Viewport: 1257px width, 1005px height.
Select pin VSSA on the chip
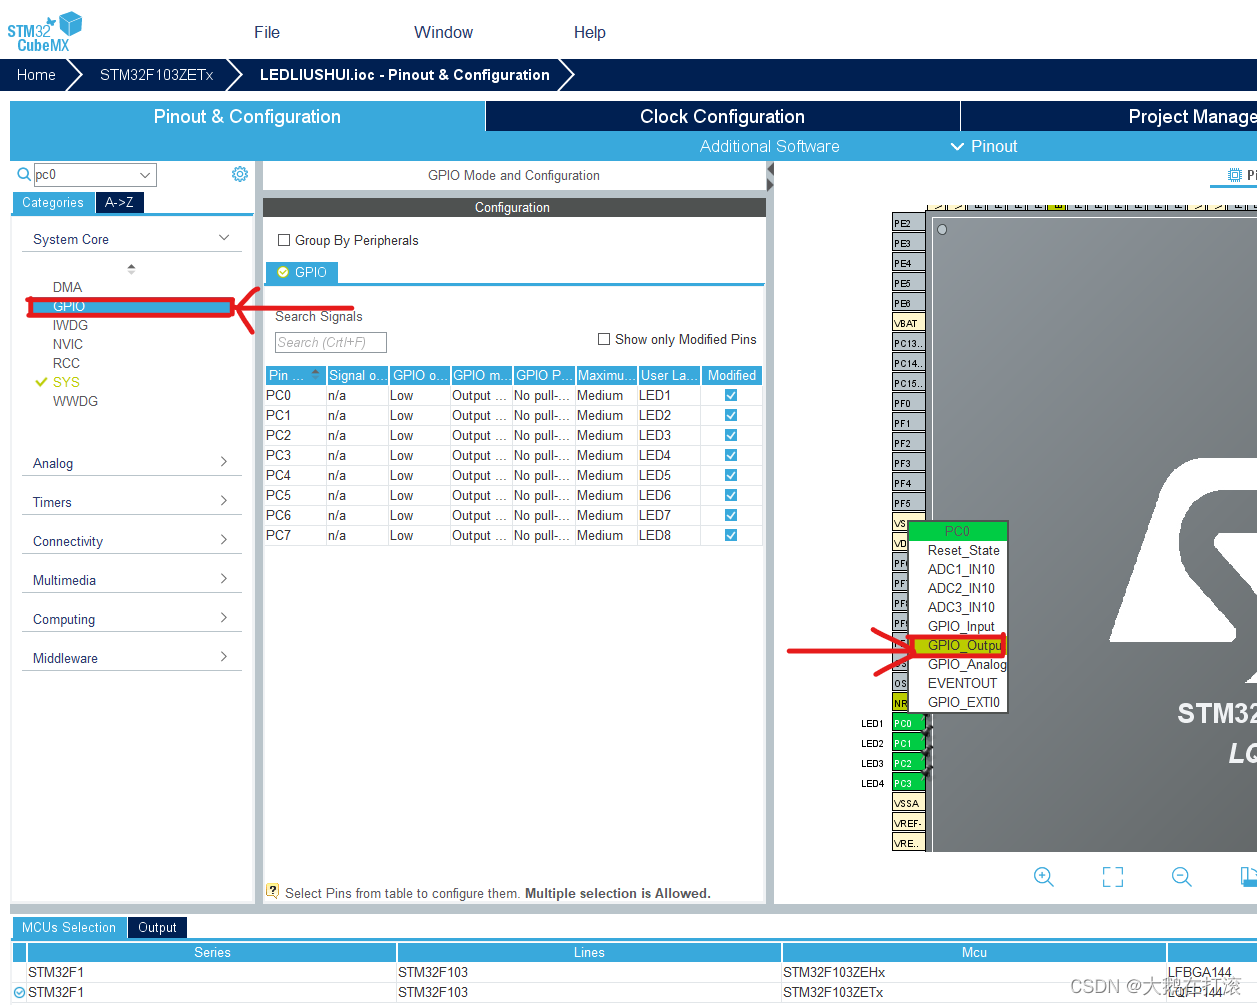(x=909, y=803)
